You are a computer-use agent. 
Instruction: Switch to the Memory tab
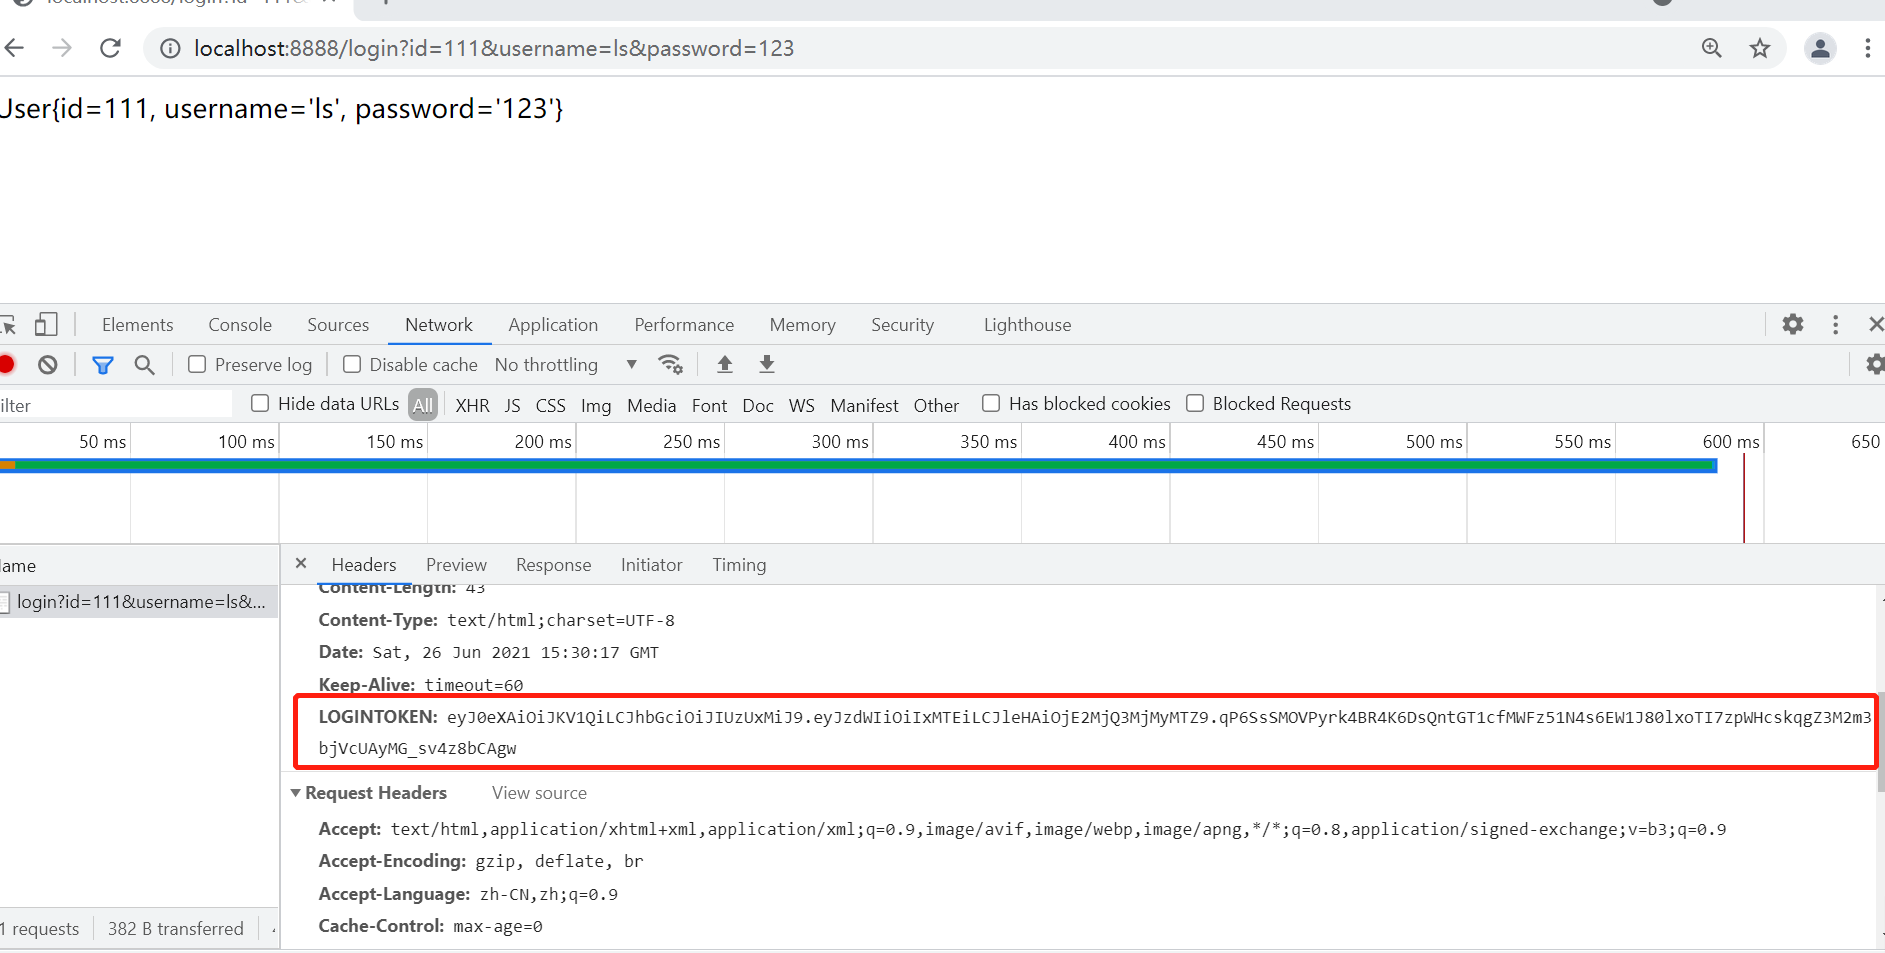click(802, 325)
